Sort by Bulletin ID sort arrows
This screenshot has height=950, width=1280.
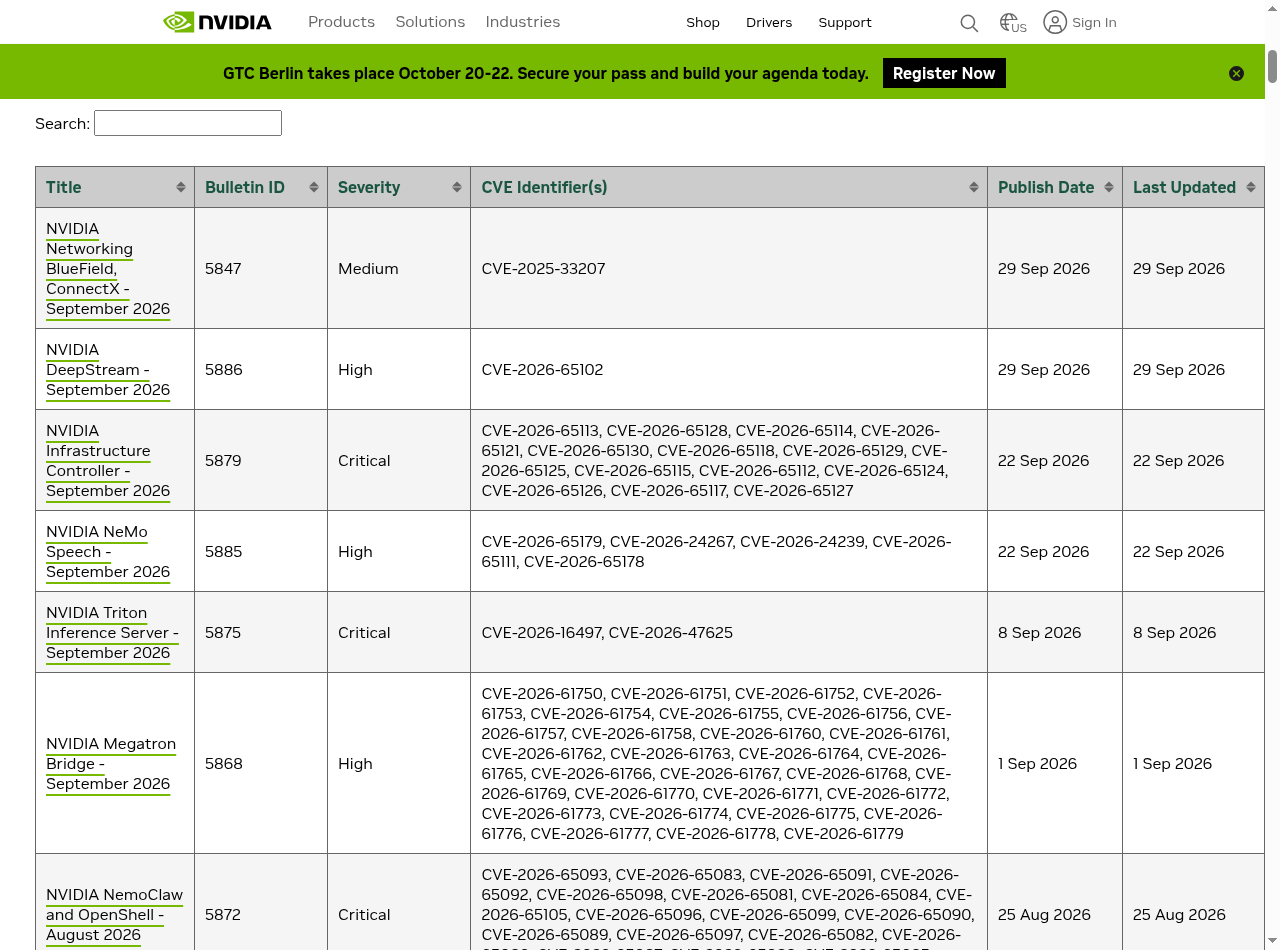point(314,187)
